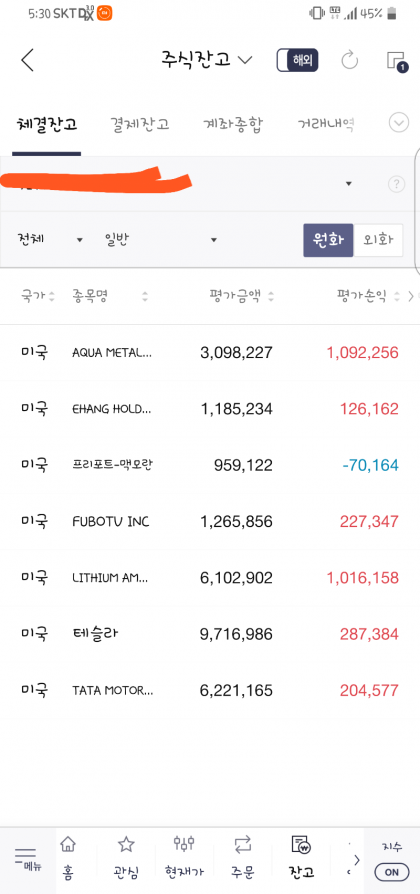Select 외화 currency option

(378, 240)
